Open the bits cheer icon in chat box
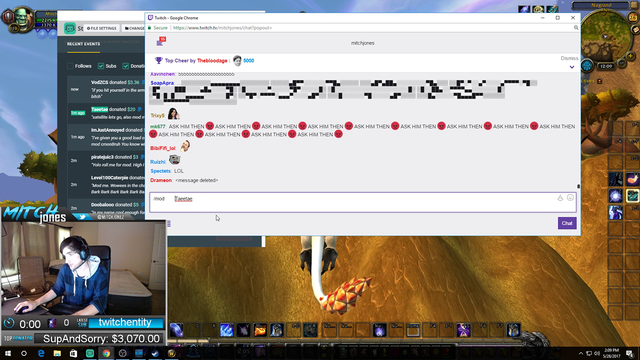640x360 pixels. point(560,198)
